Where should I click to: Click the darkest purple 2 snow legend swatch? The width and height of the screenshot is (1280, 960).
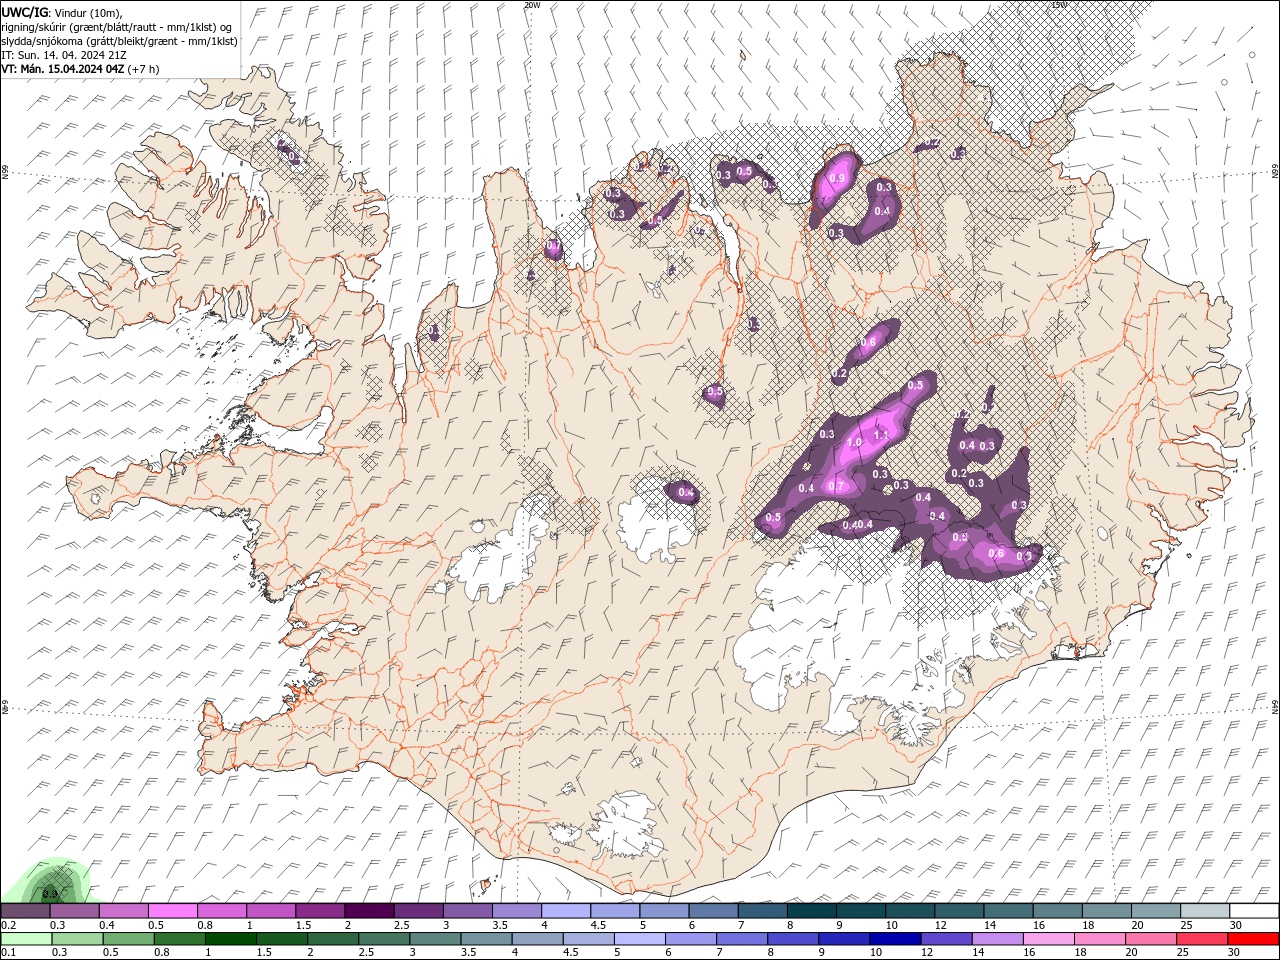tap(369, 910)
